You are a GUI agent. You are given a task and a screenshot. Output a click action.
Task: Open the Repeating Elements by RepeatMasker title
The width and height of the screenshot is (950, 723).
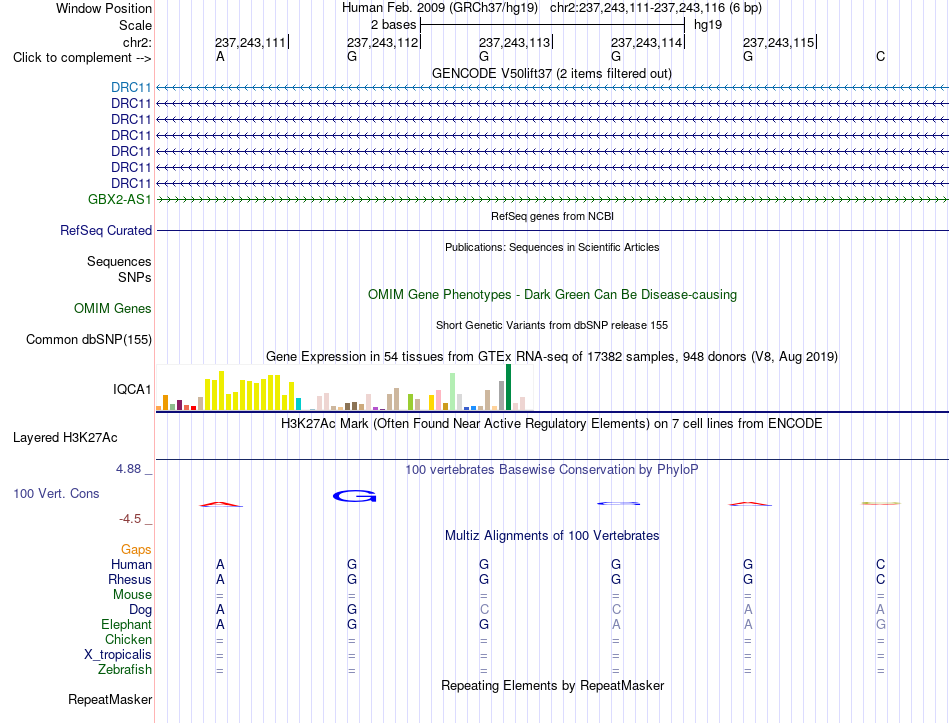point(552,685)
